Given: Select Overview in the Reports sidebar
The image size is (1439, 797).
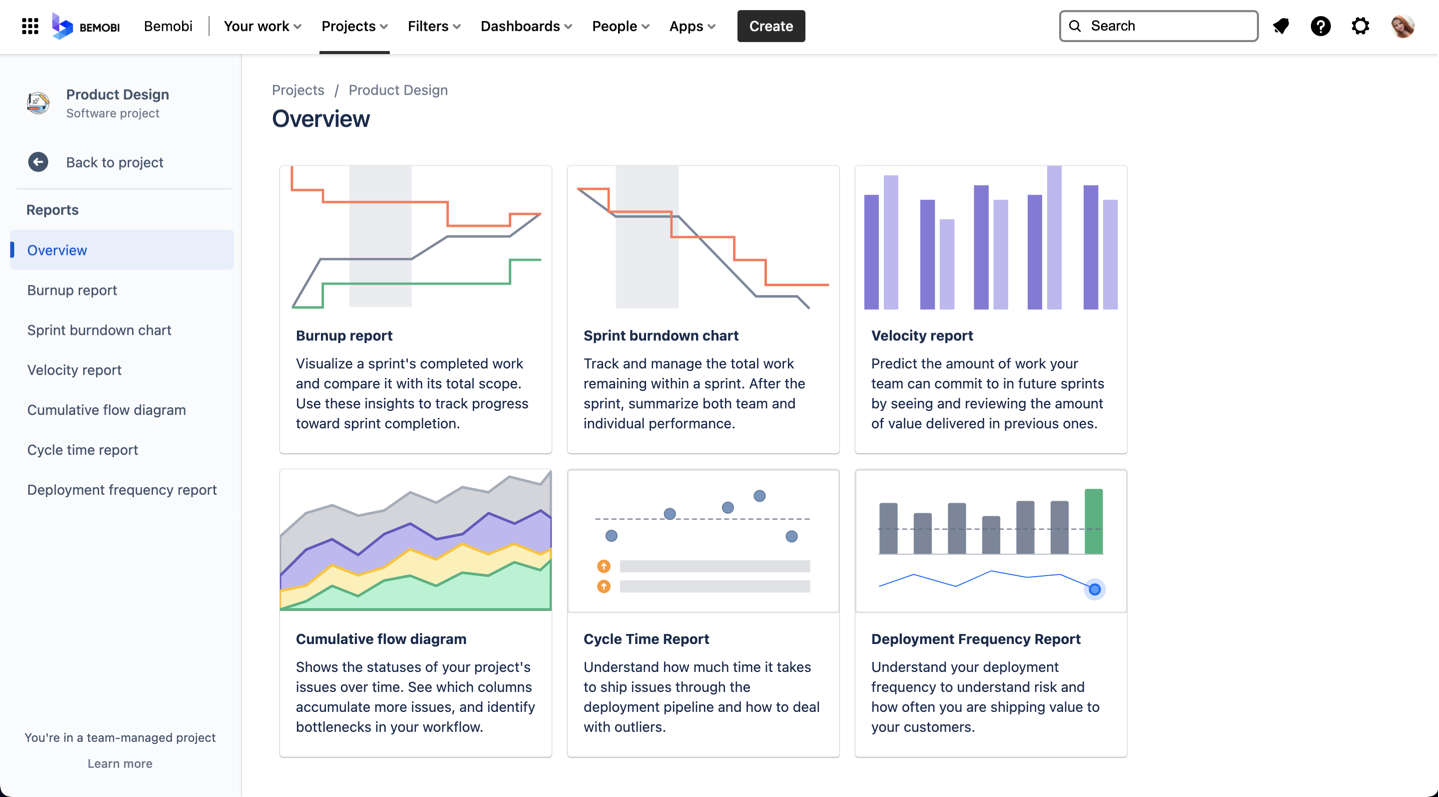Looking at the screenshot, I should tap(122, 250).
